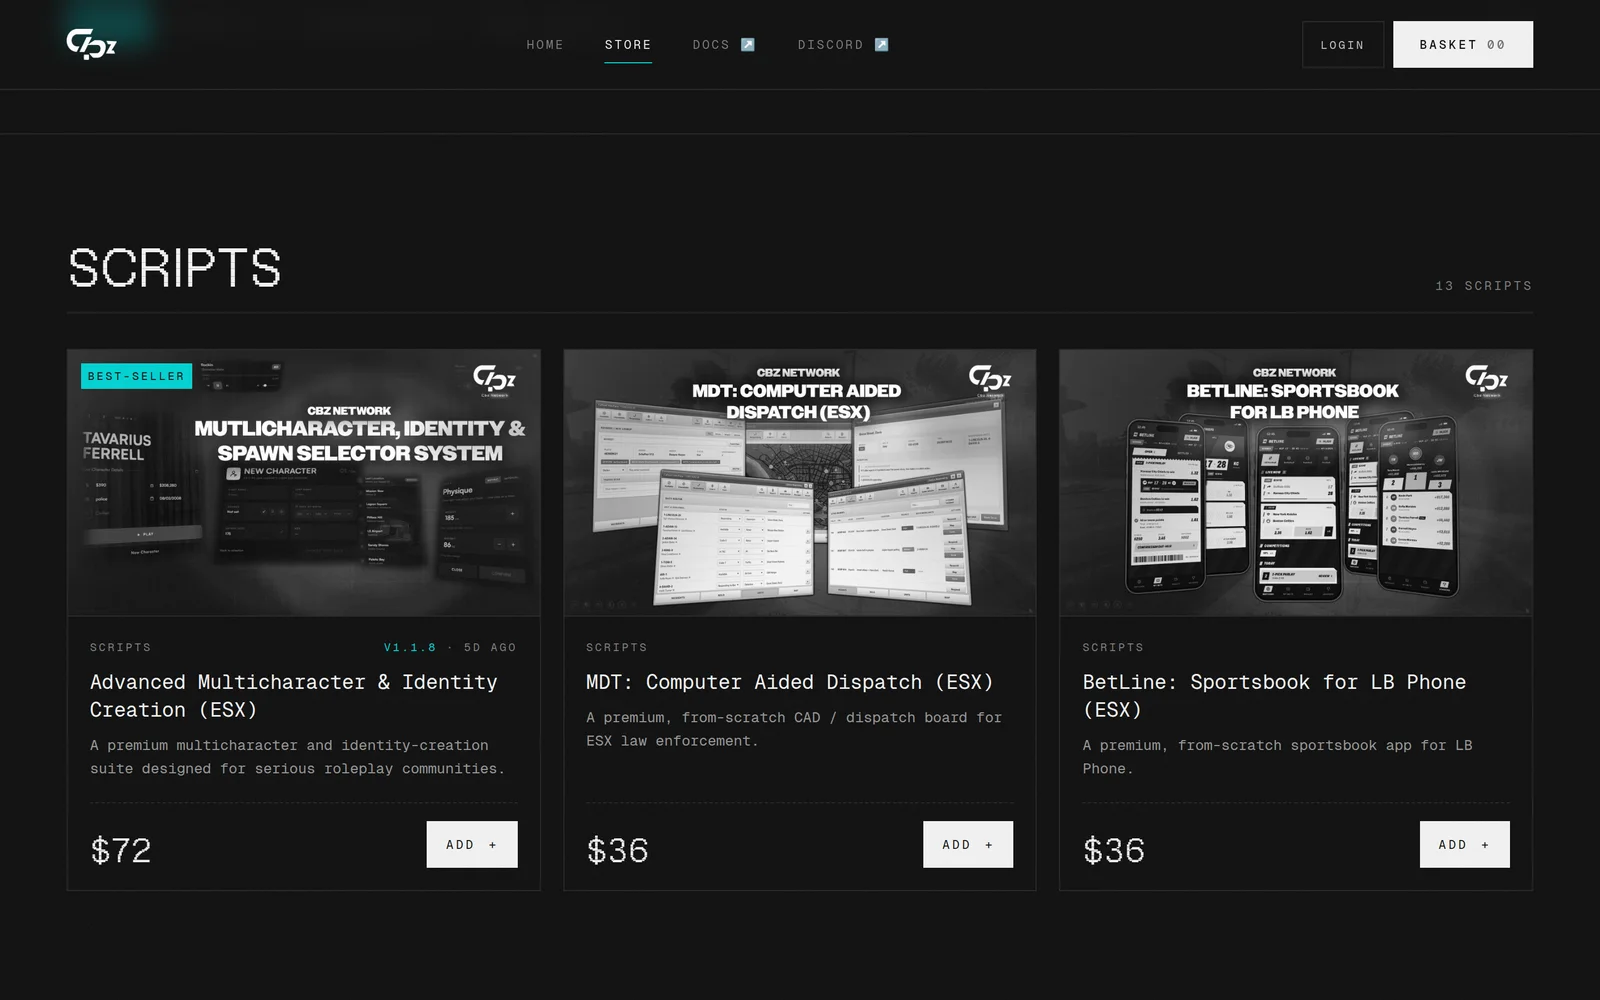Open the Multicharacter Identity product thumbnail
Image resolution: width=1600 pixels, height=1000 pixels.
pos(304,482)
